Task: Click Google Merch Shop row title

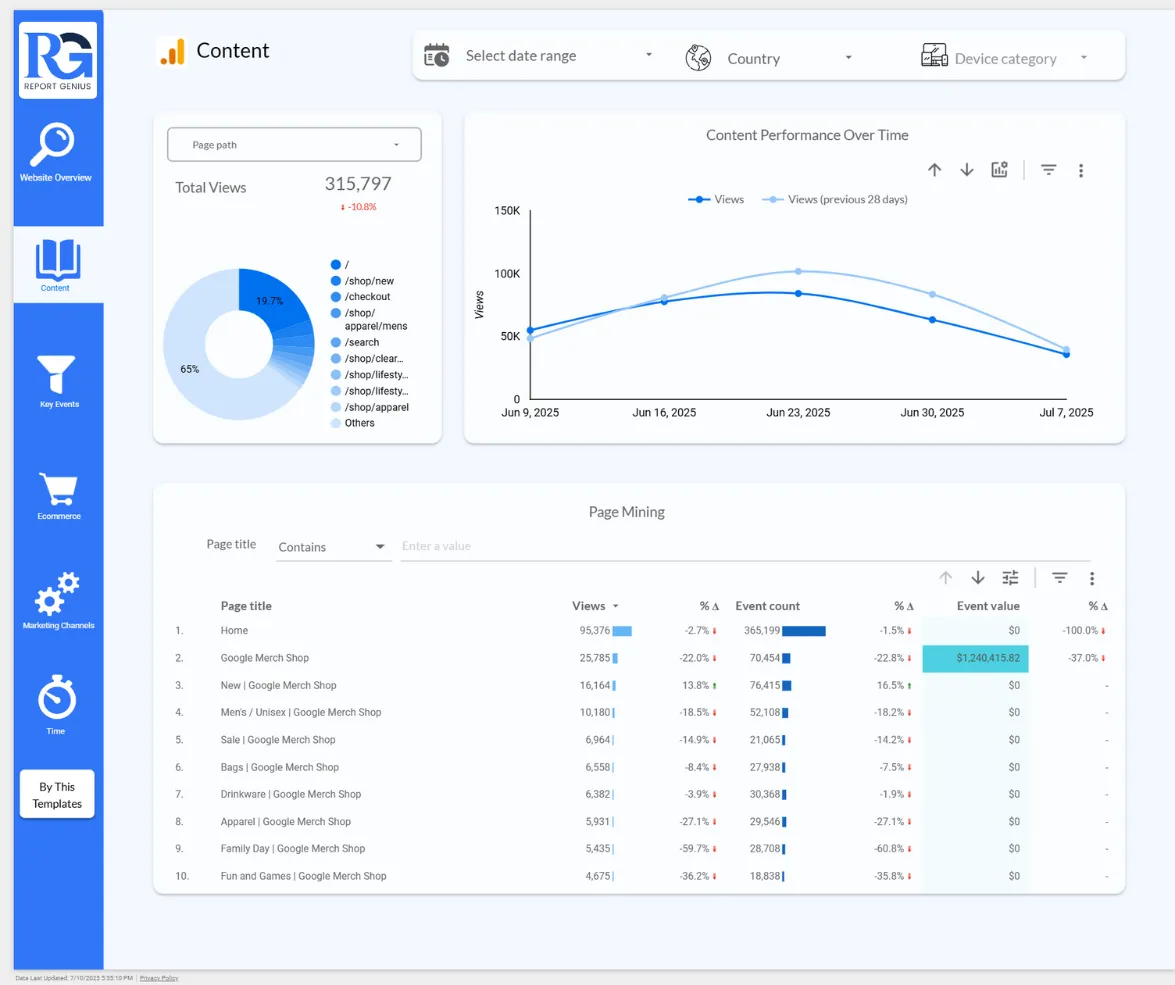Action: click(265, 657)
